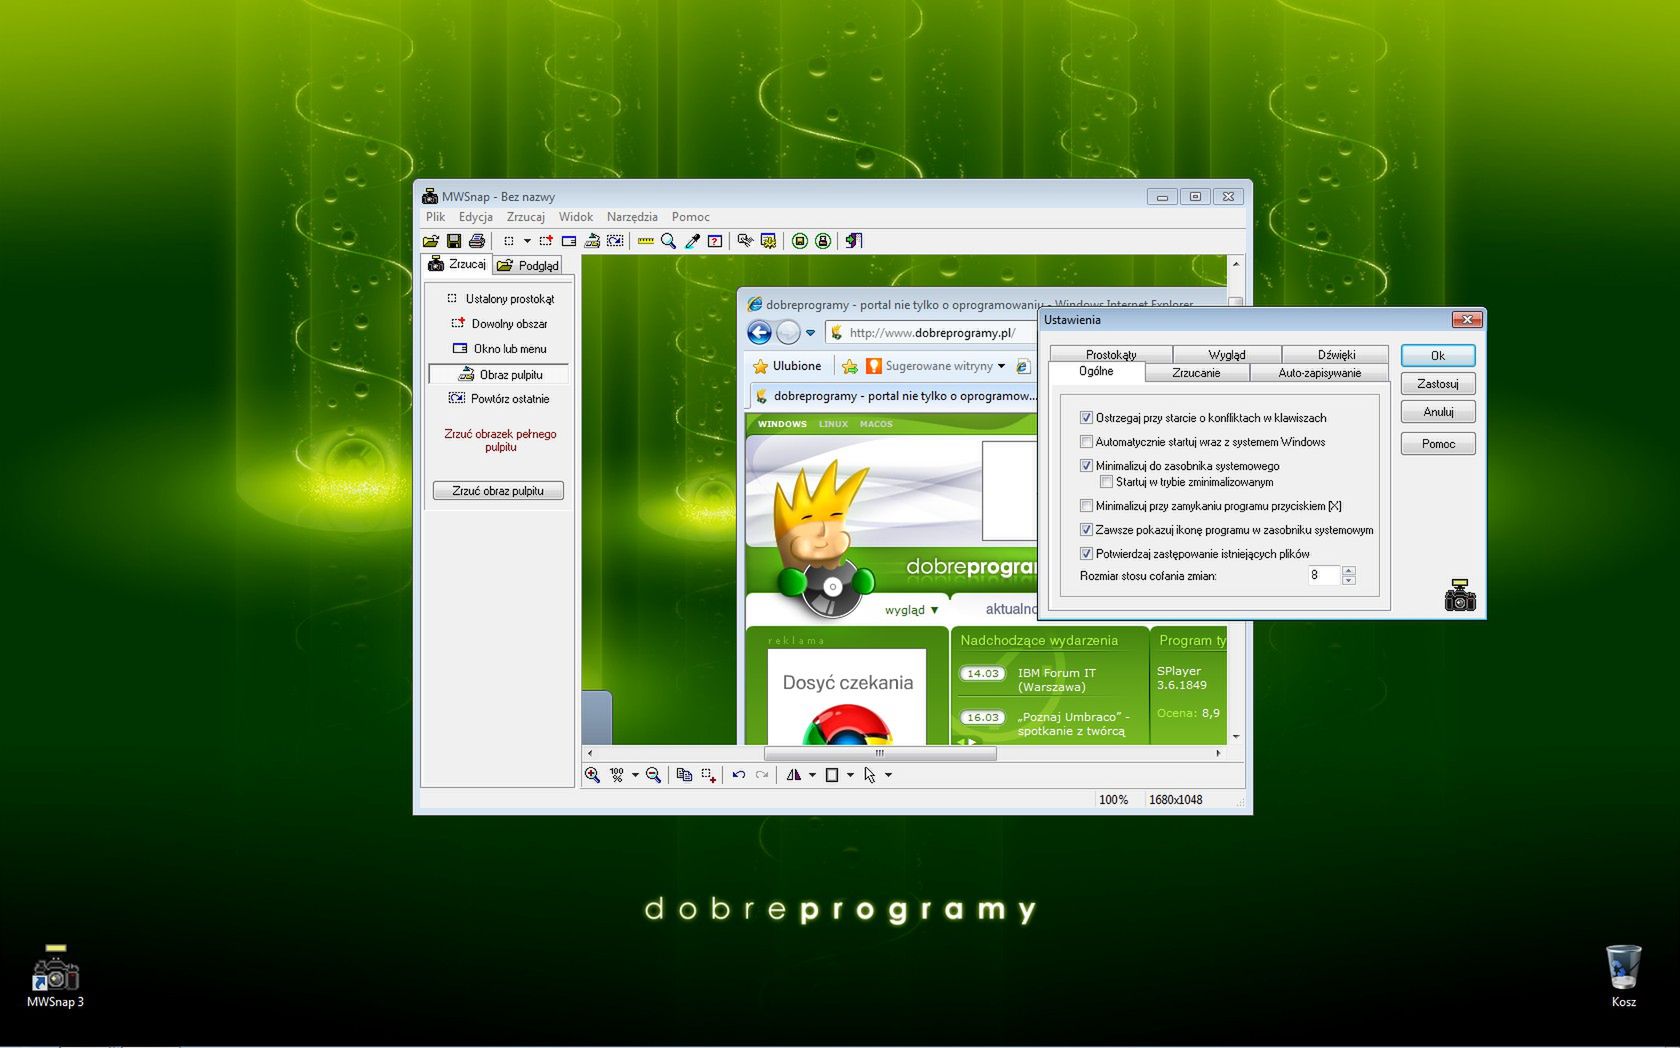Toggle 'Potwierdzaj zastępowanie istniejących plików' checkbox
1680x1048 pixels.
[x=1086, y=554]
